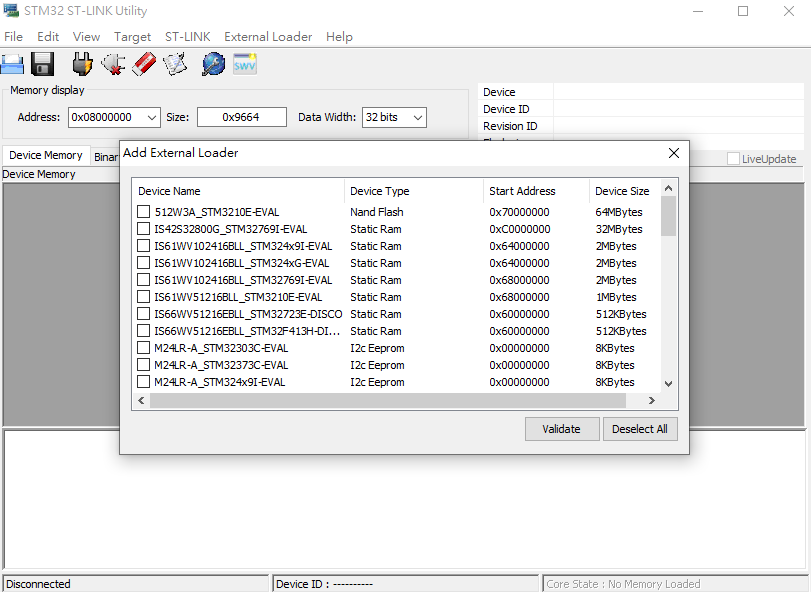
Task: Click the 1MBytes device size cell
Action: (616, 297)
